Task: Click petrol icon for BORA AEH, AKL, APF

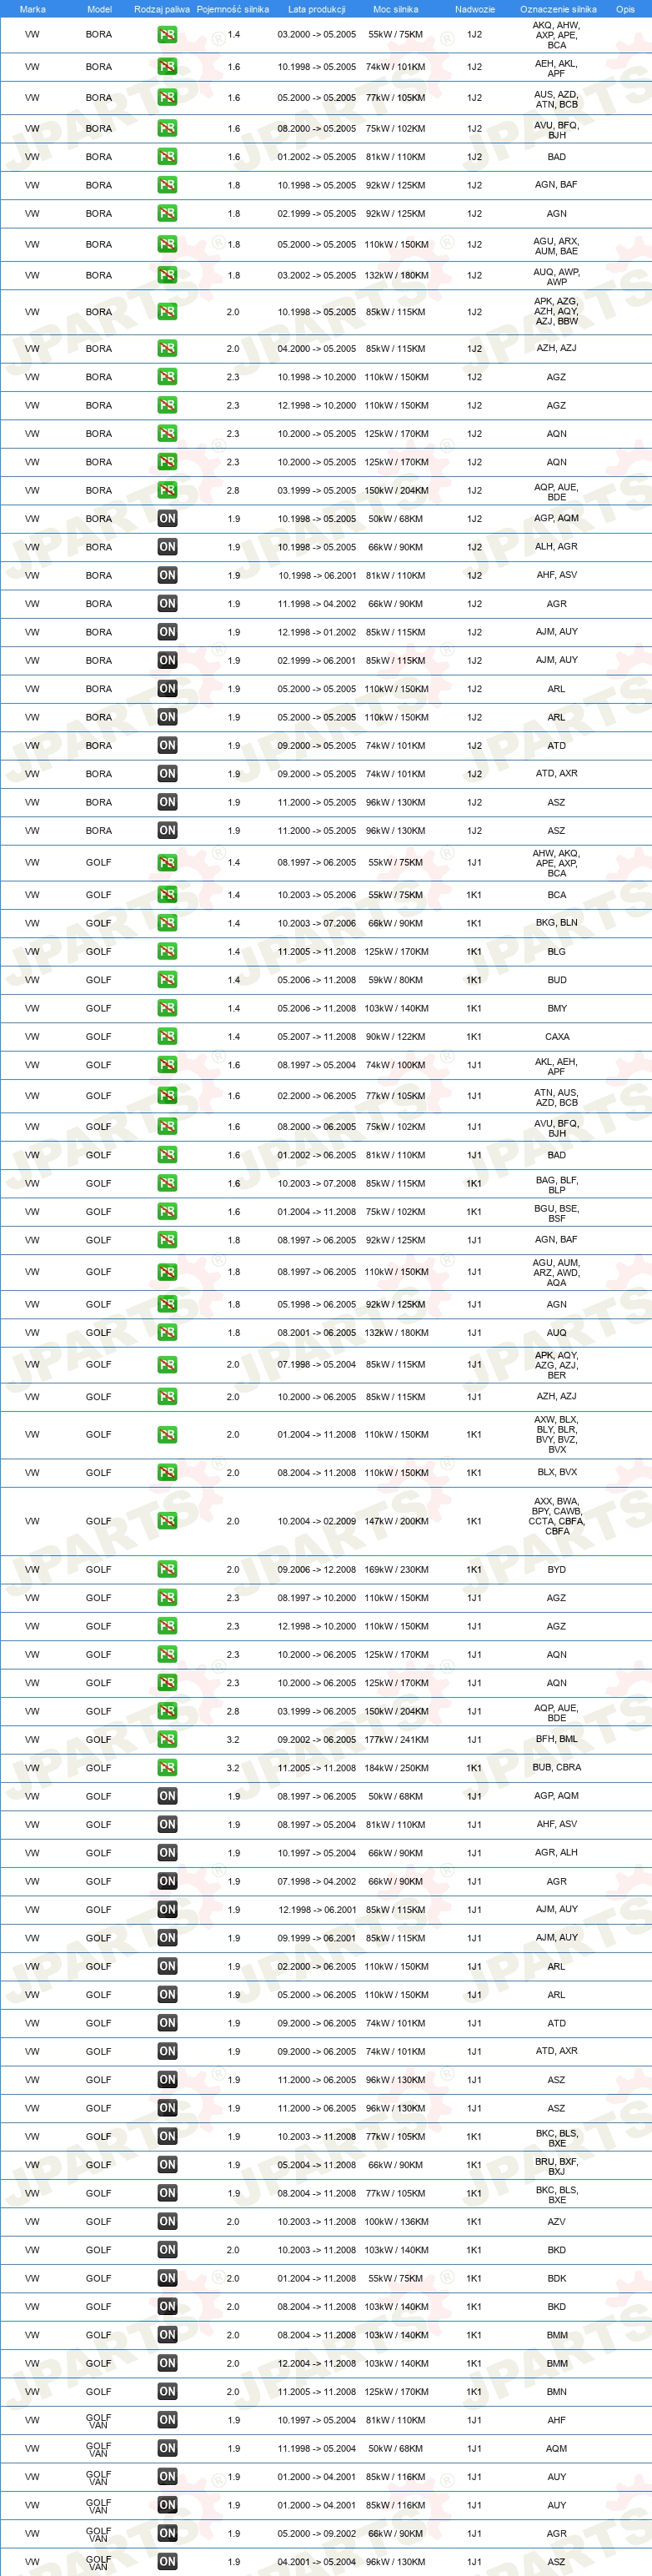Action: tap(167, 67)
